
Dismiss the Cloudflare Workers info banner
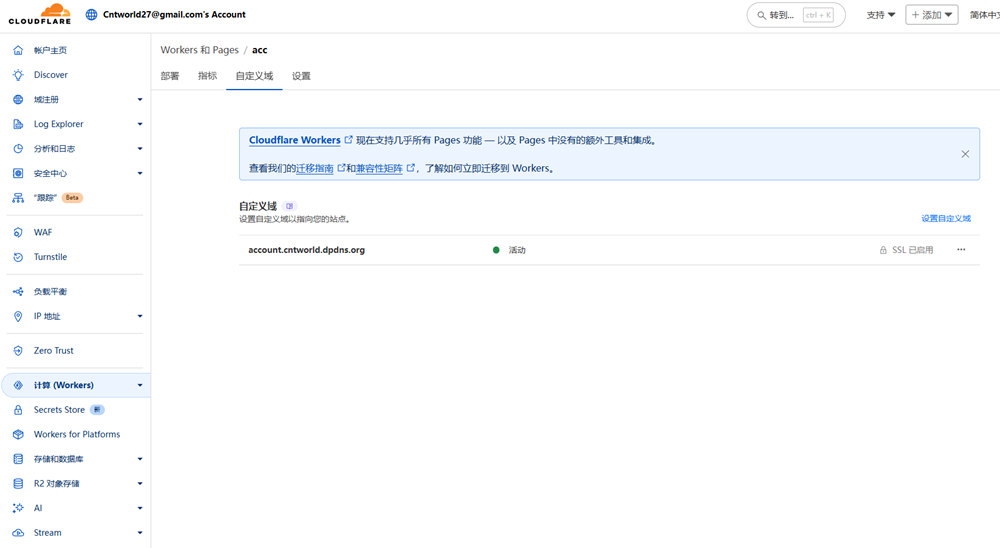[x=965, y=154]
